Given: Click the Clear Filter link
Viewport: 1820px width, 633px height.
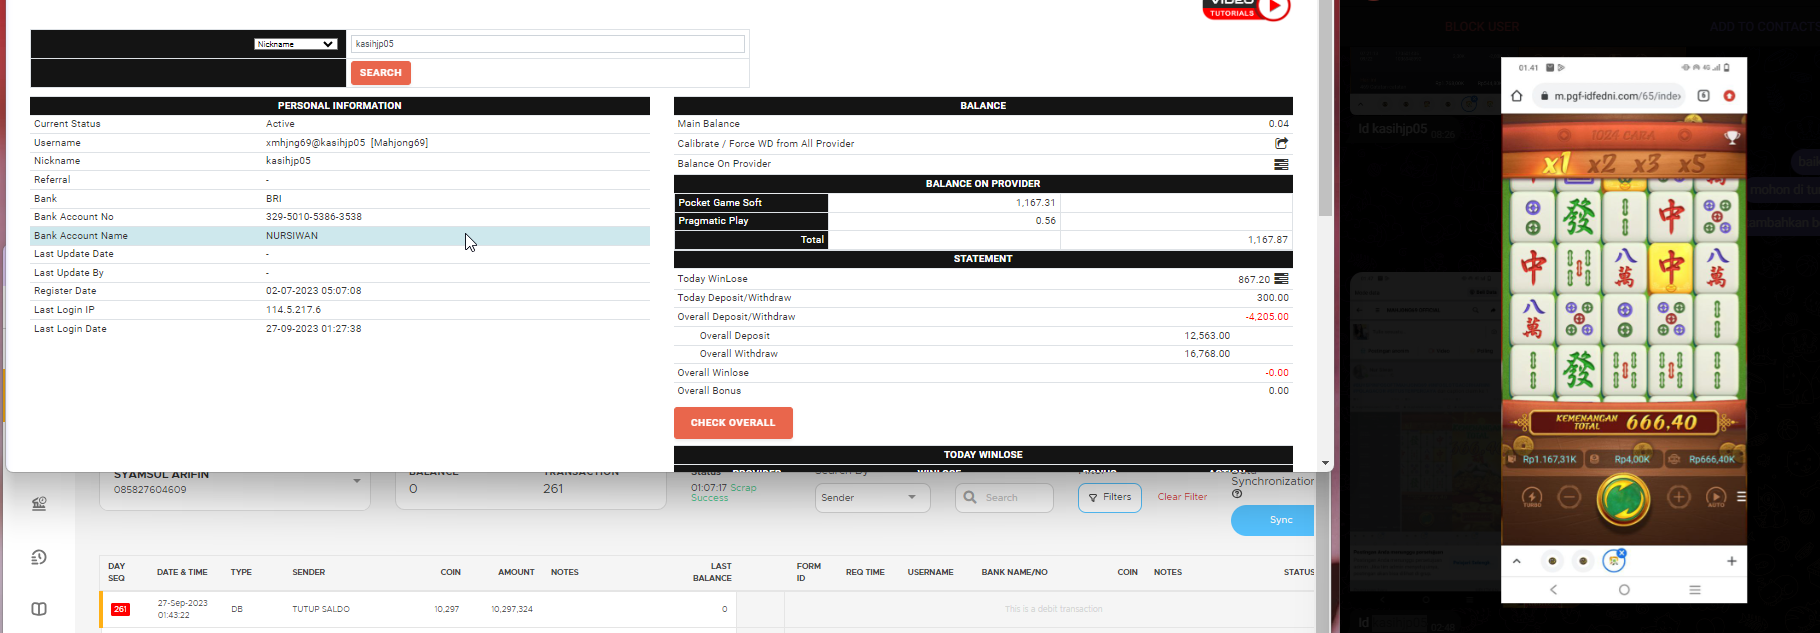Looking at the screenshot, I should tap(1182, 497).
